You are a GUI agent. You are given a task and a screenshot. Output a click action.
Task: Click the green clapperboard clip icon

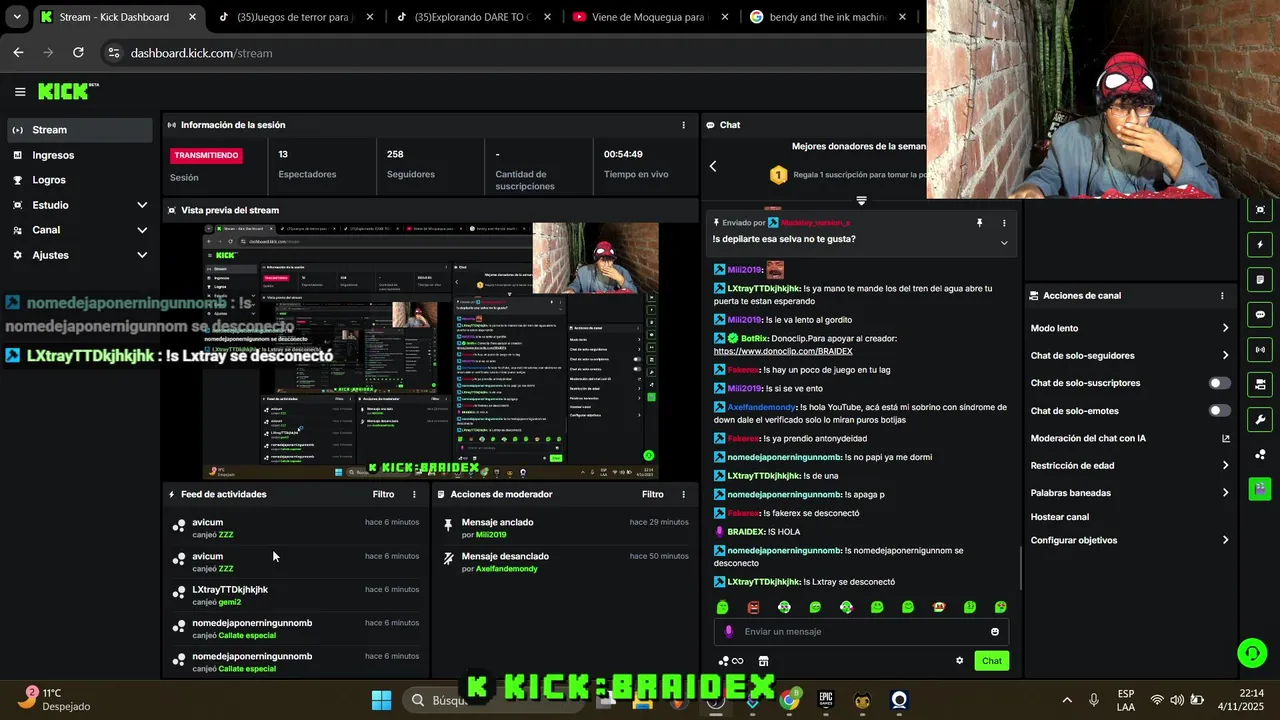tap(1260, 489)
